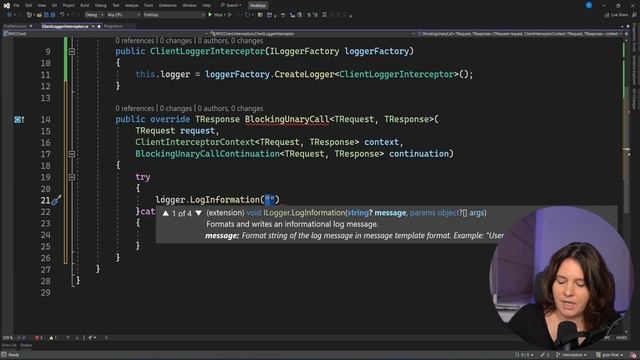
Task: Open the Edit menu
Action: 29,6
